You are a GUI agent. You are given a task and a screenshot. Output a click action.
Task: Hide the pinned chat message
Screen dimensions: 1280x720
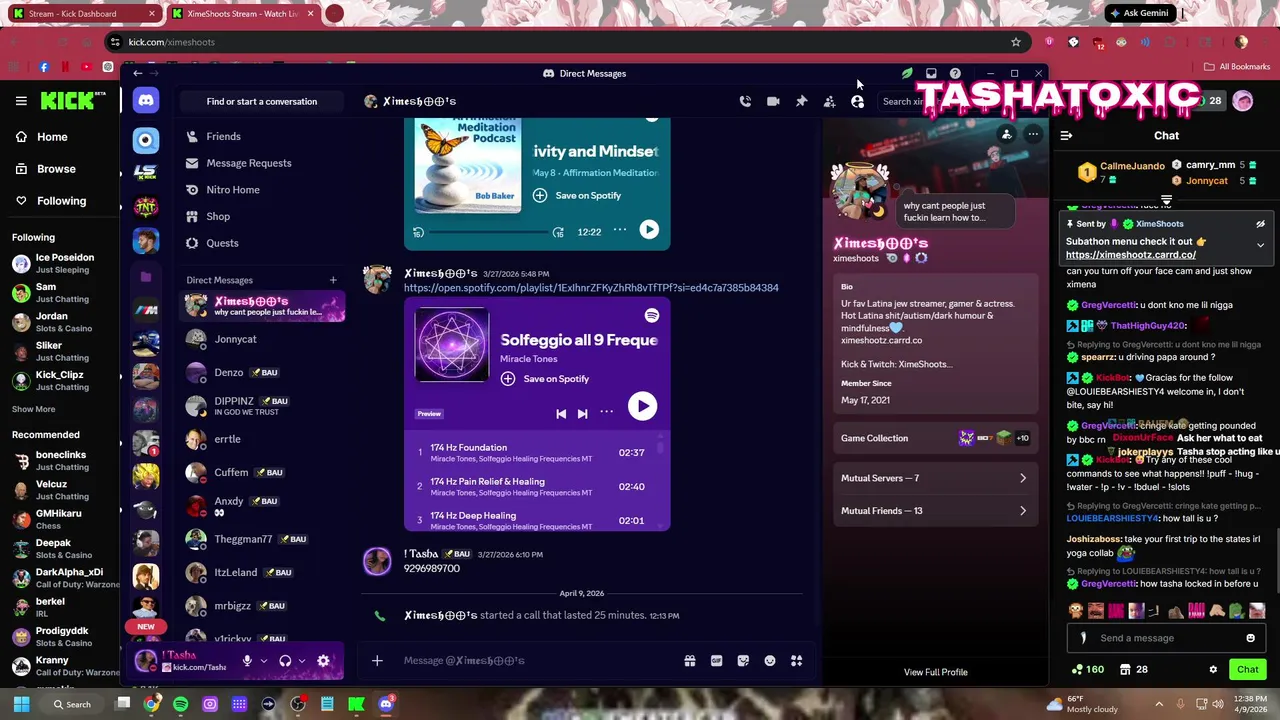(1260, 224)
